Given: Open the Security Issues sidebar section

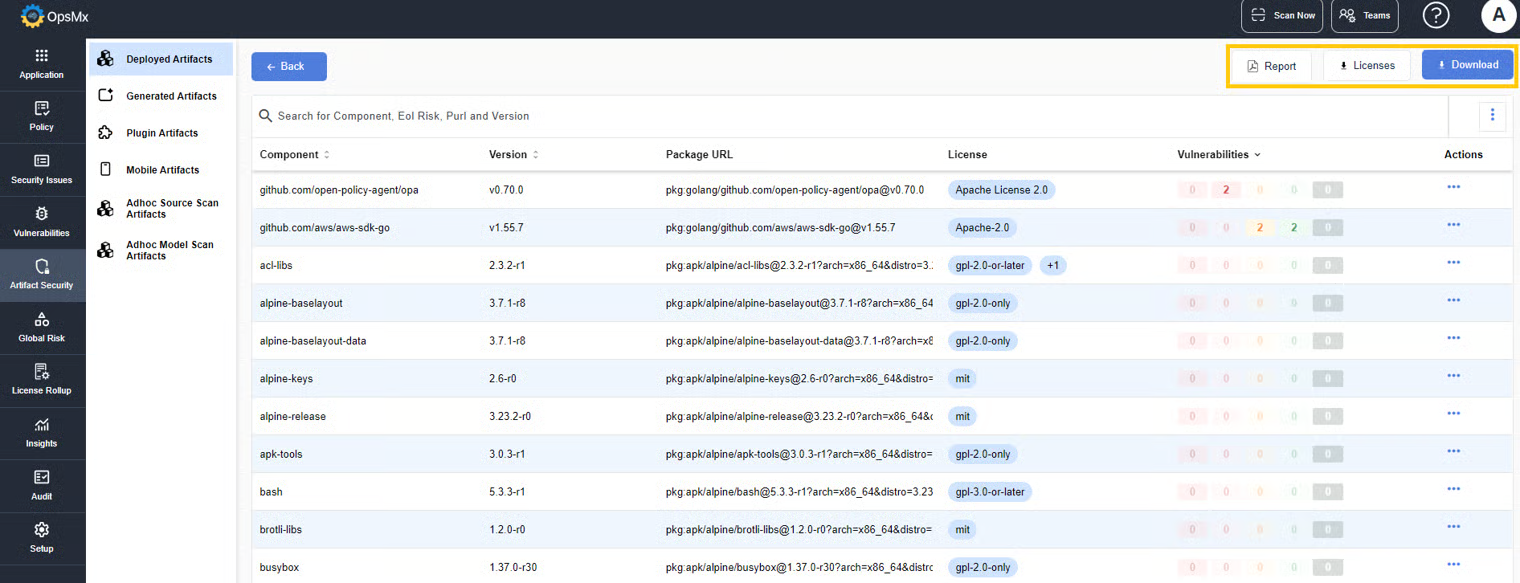Looking at the screenshot, I should pos(42,169).
